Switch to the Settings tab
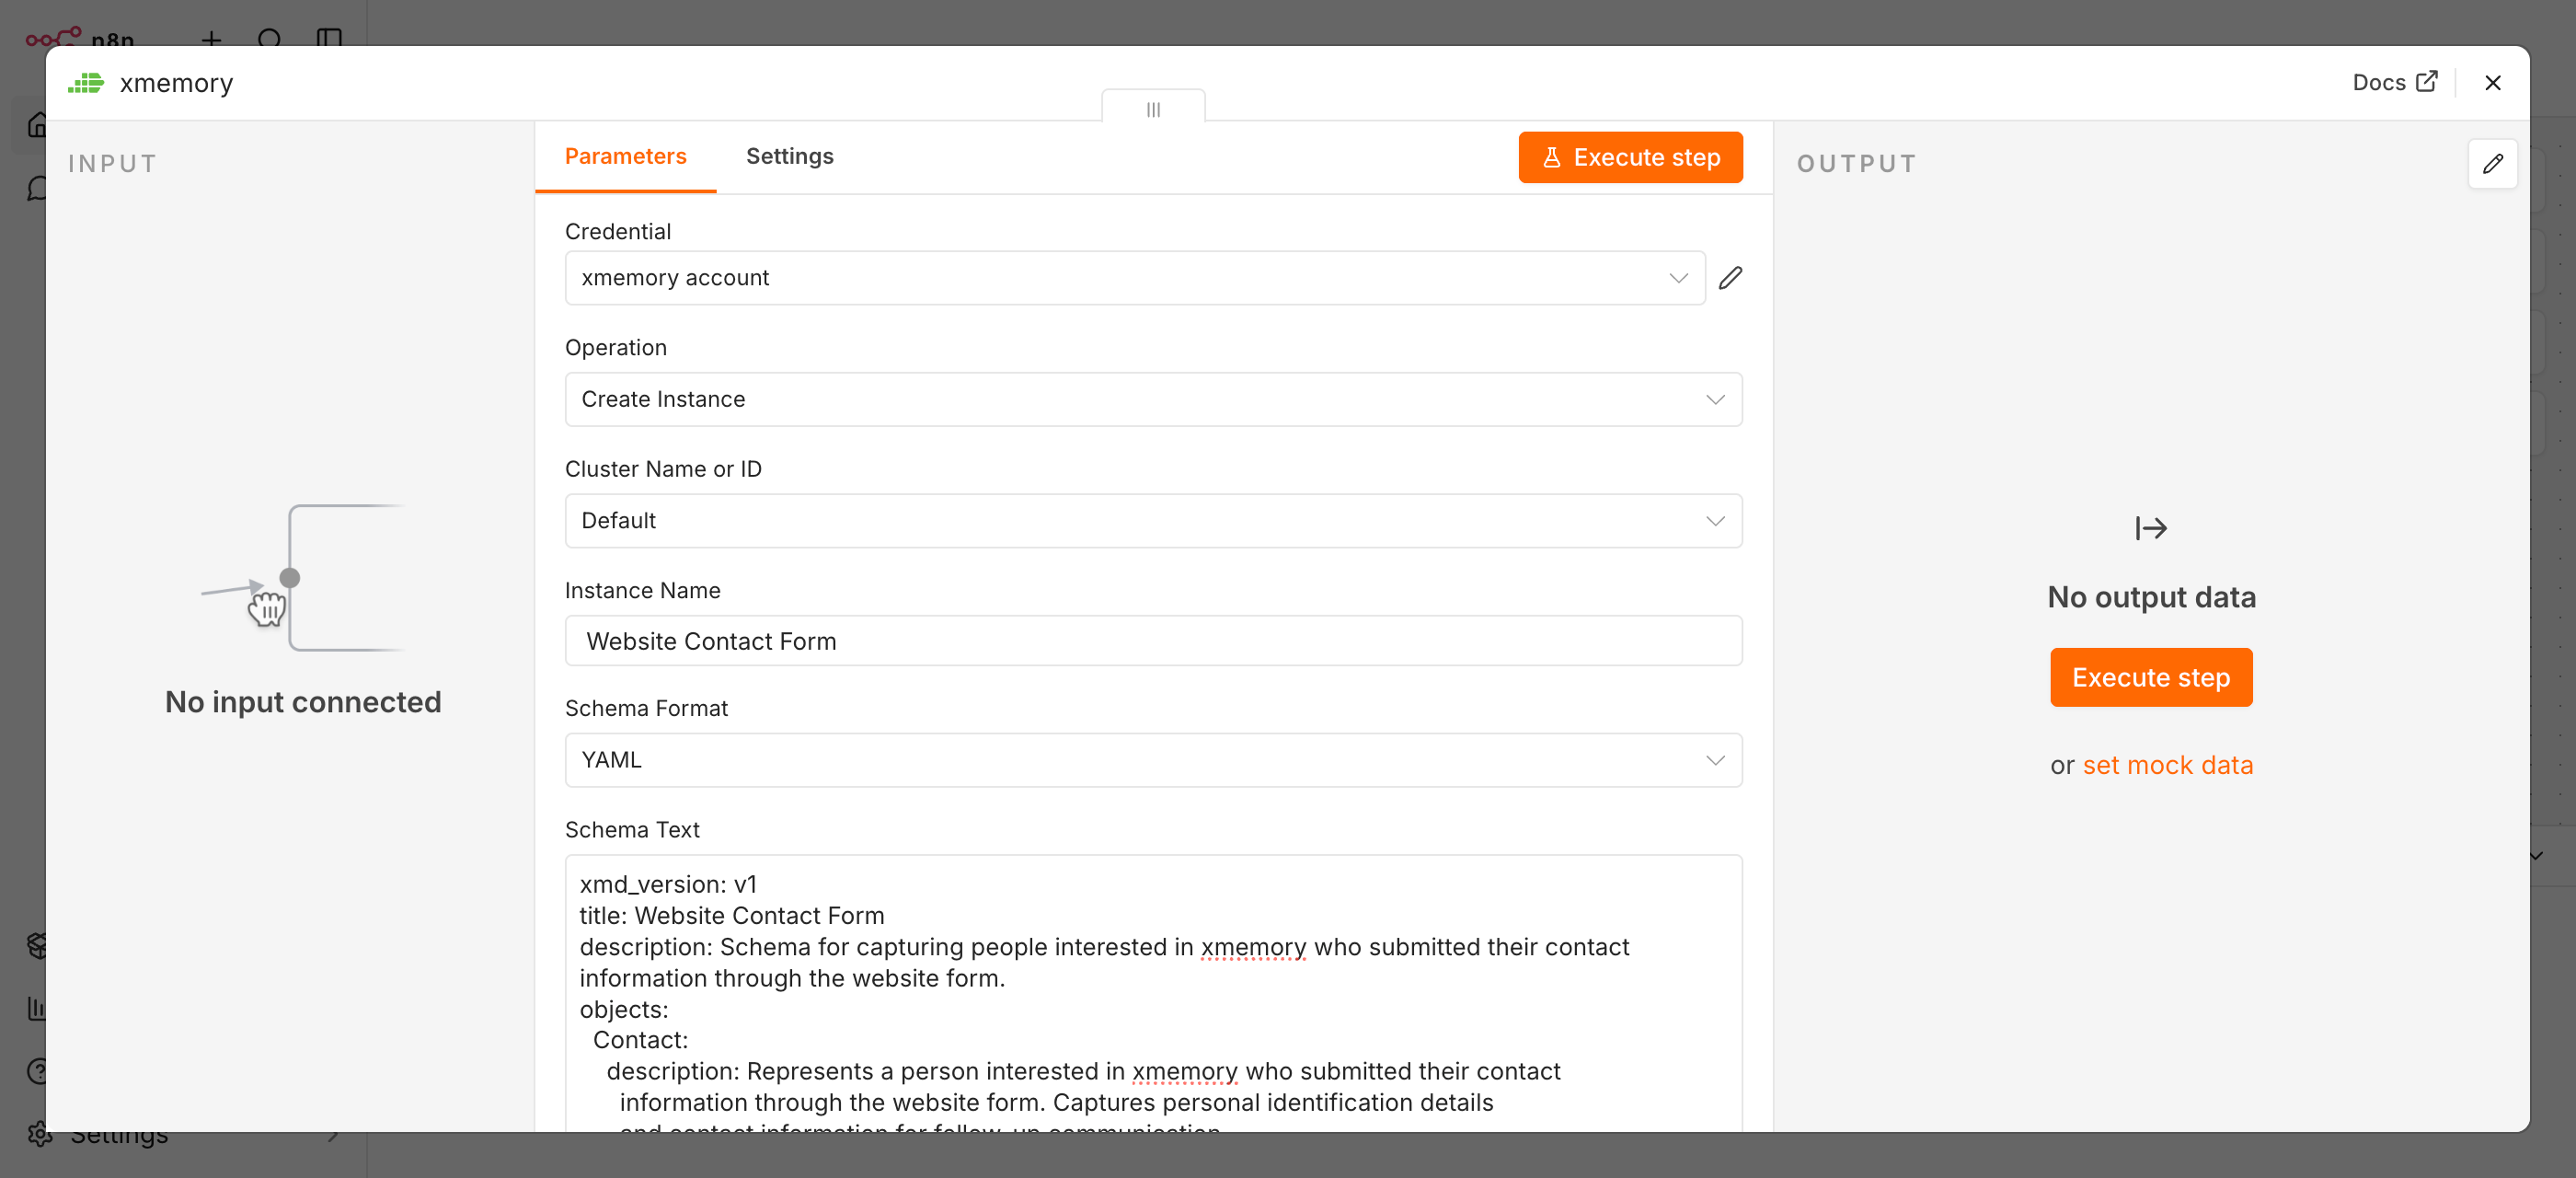This screenshot has height=1178, width=2576. pos(789,156)
